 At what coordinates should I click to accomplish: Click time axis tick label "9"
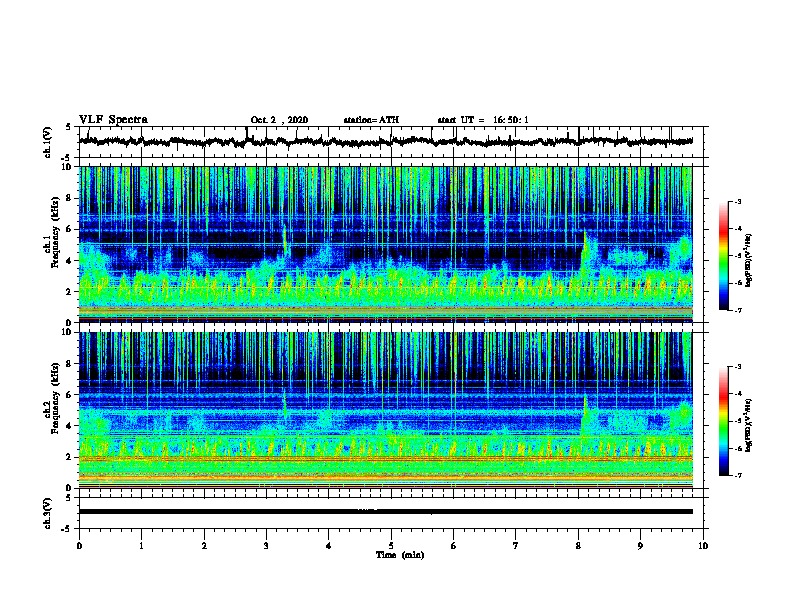click(640, 546)
